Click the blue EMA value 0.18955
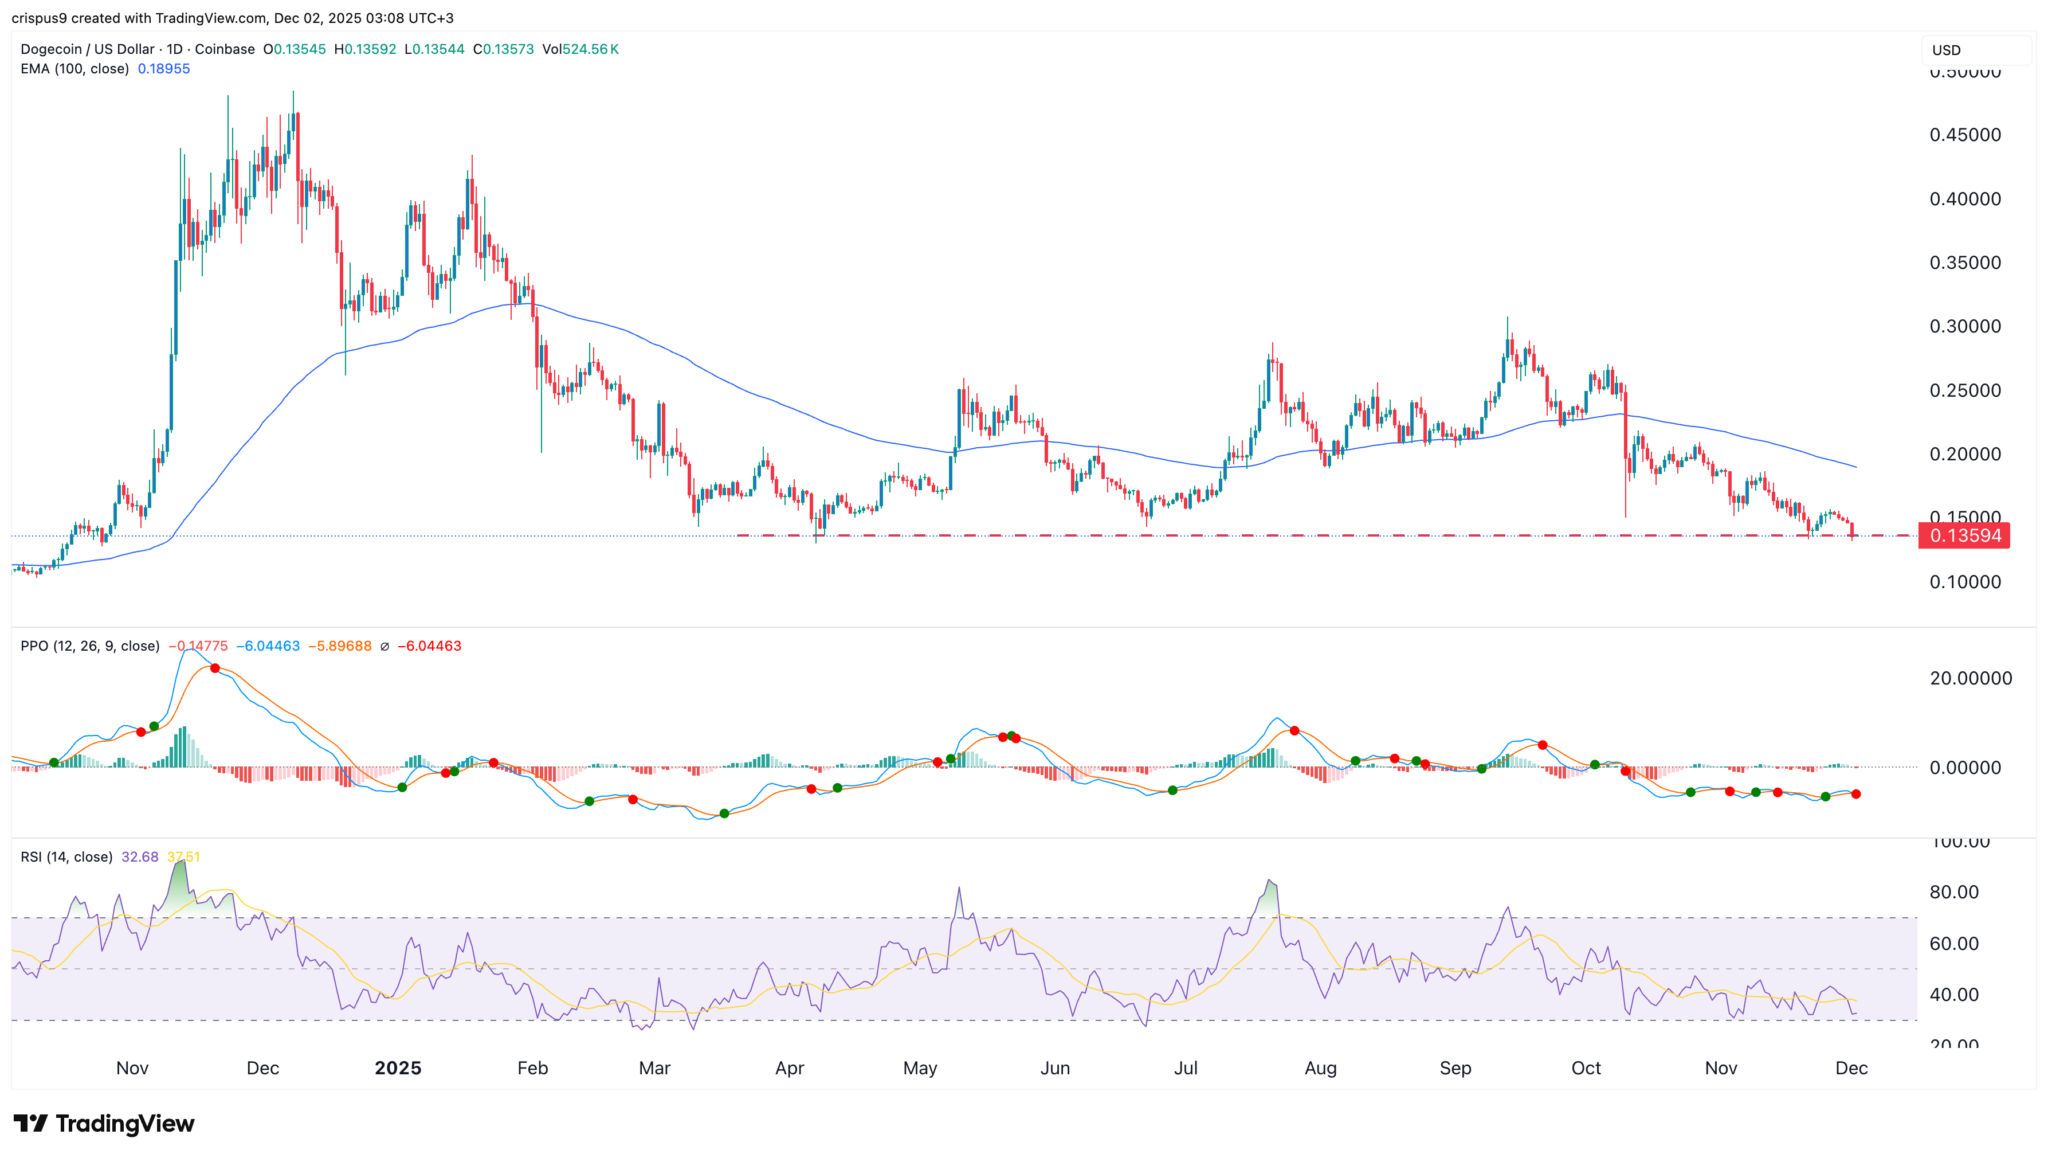 click(165, 68)
